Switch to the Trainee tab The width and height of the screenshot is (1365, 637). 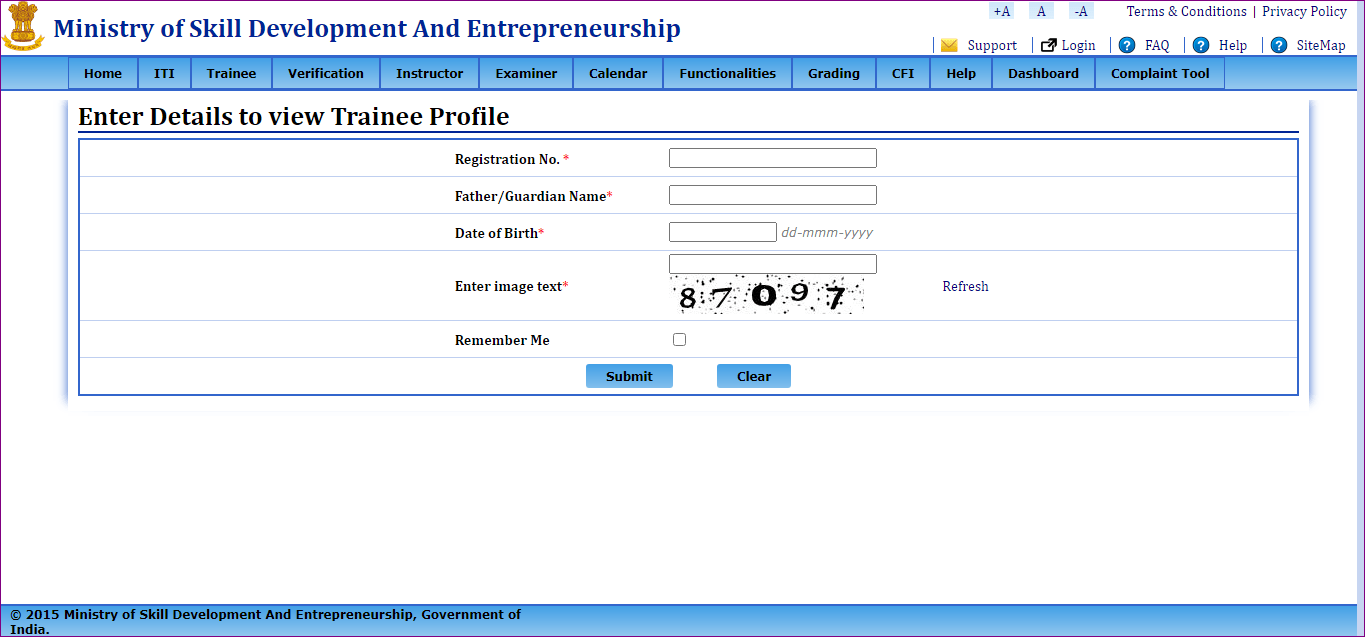[231, 72]
